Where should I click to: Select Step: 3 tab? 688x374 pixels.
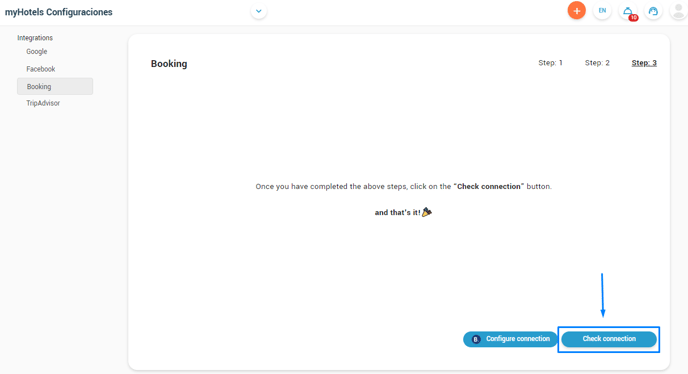[x=644, y=63]
